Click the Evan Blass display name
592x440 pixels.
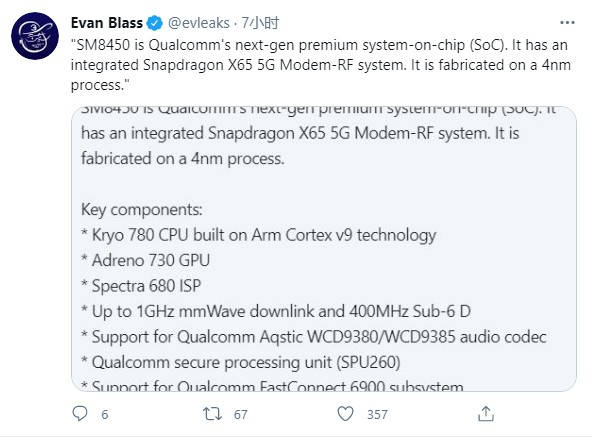(x=107, y=23)
